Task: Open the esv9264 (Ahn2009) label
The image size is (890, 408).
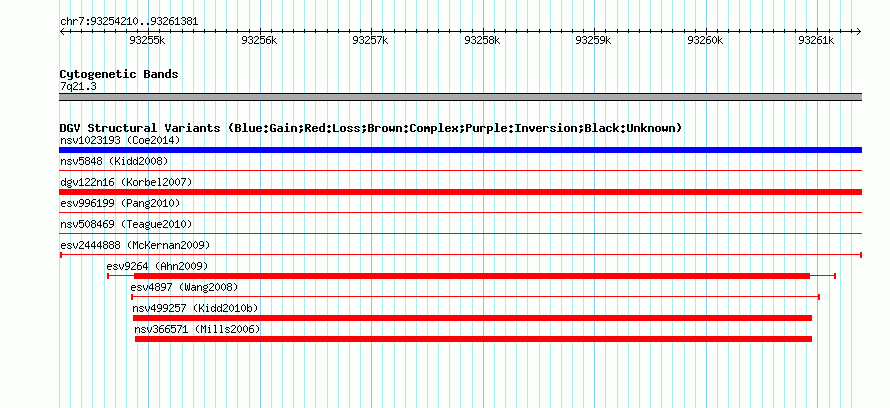Action: point(157,266)
